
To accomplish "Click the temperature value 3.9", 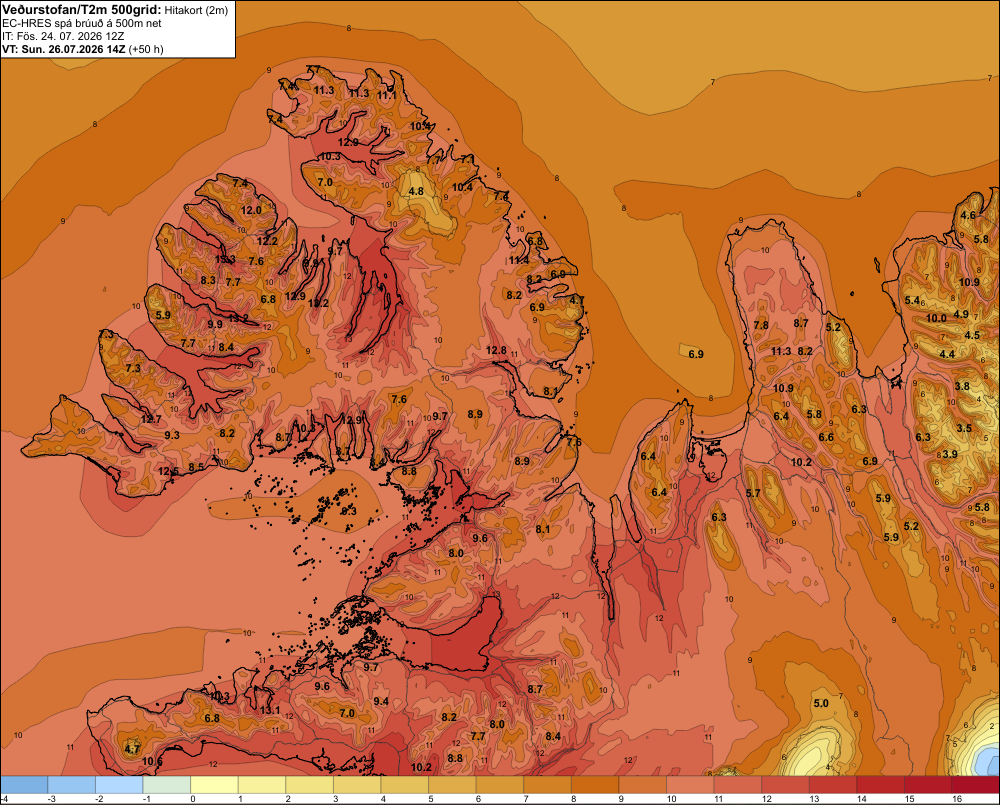I will (950, 454).
